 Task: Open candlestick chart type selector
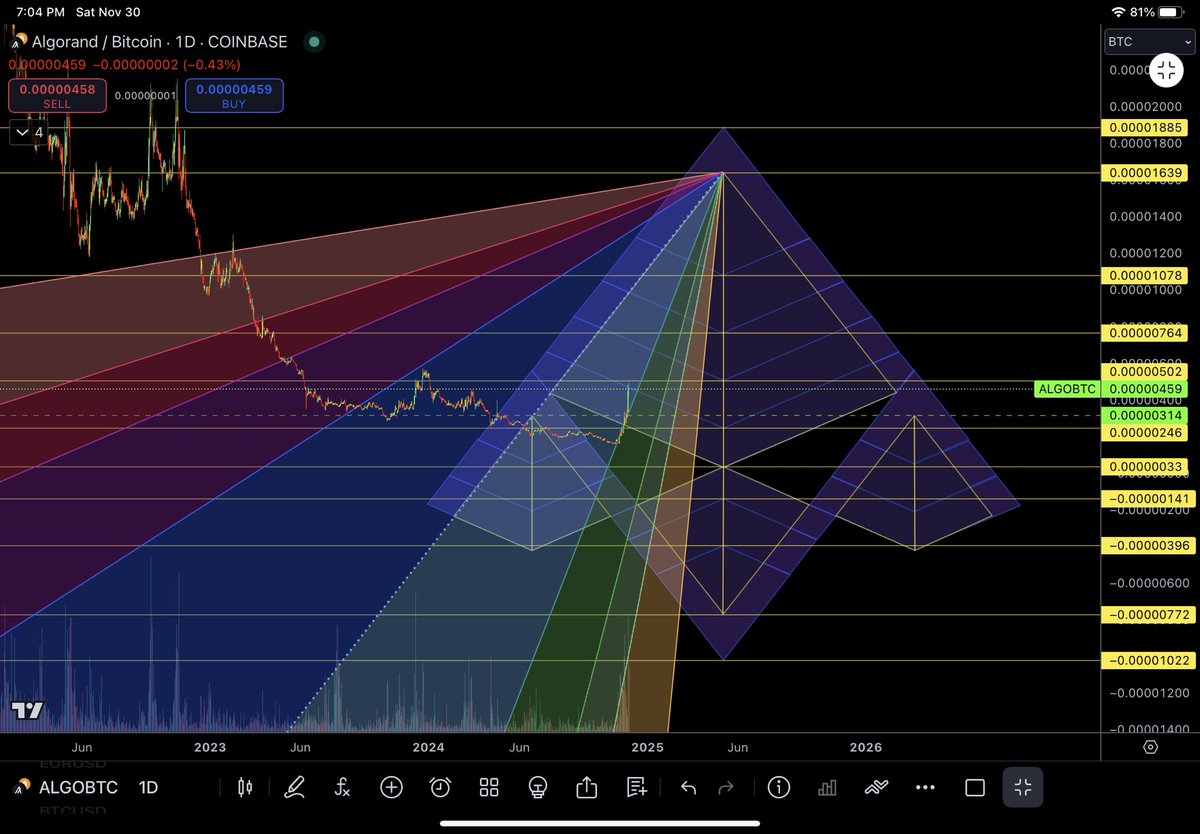pos(245,787)
